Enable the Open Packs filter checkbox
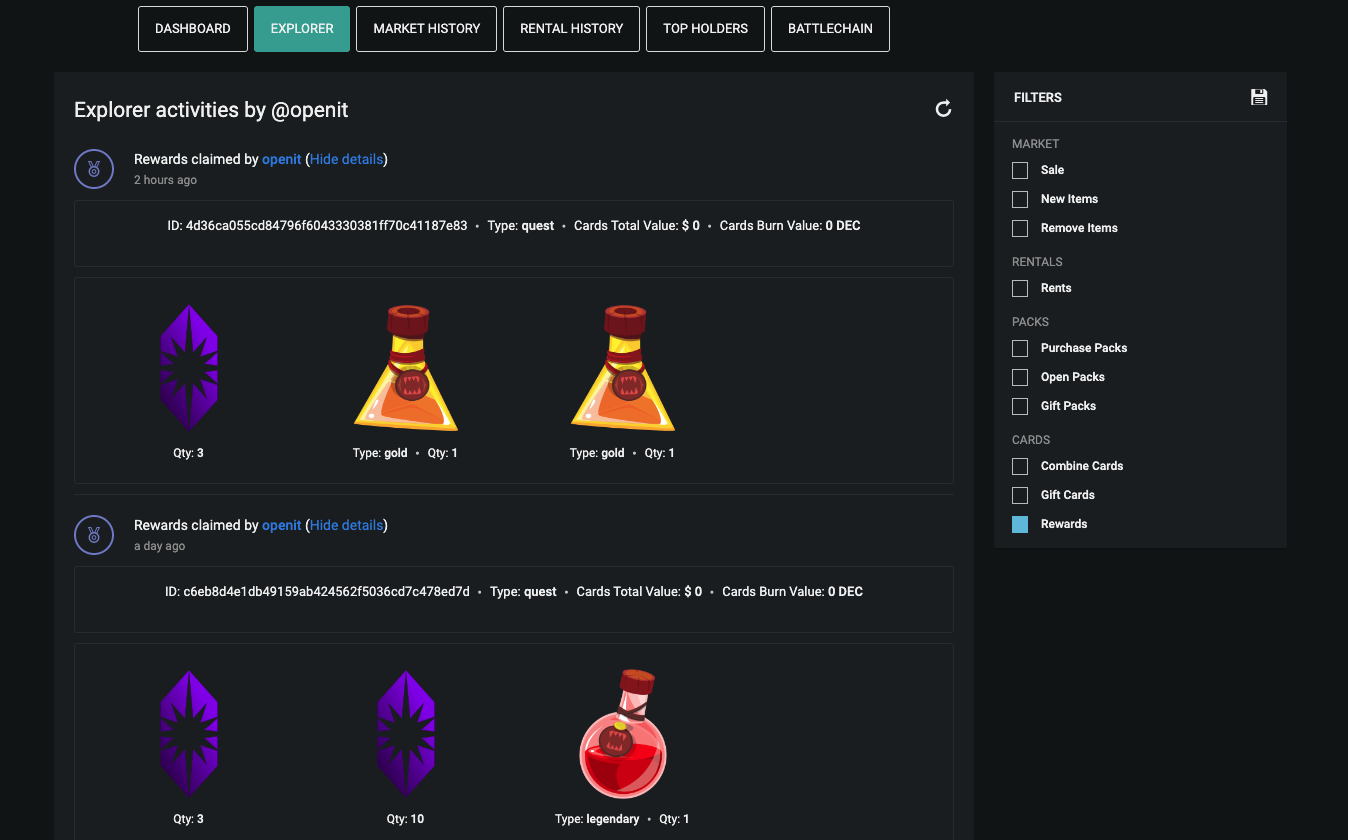This screenshot has width=1348, height=840. point(1020,377)
